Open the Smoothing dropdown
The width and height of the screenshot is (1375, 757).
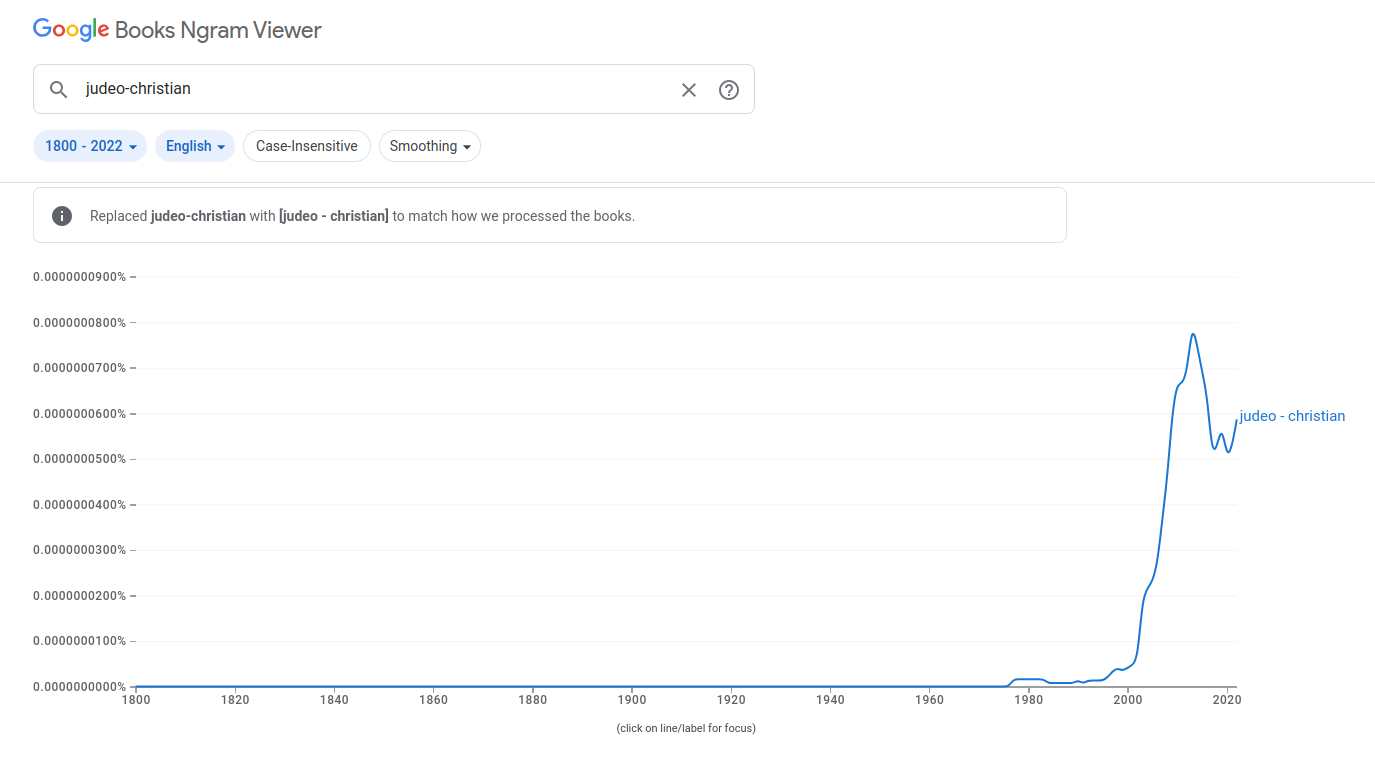(430, 146)
